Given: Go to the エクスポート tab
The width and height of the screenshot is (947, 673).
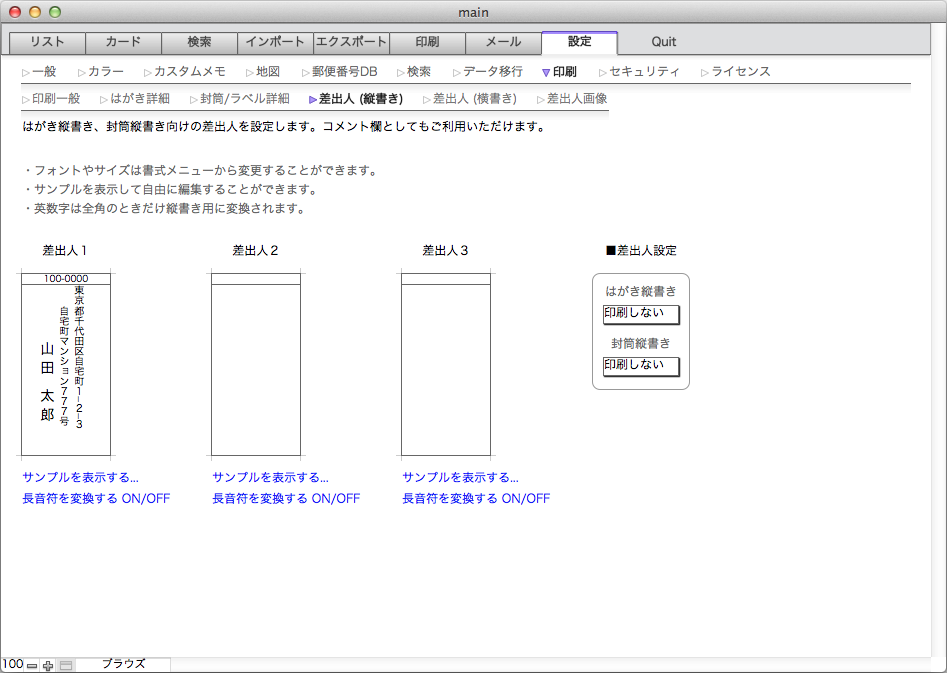Looking at the screenshot, I should (351, 42).
